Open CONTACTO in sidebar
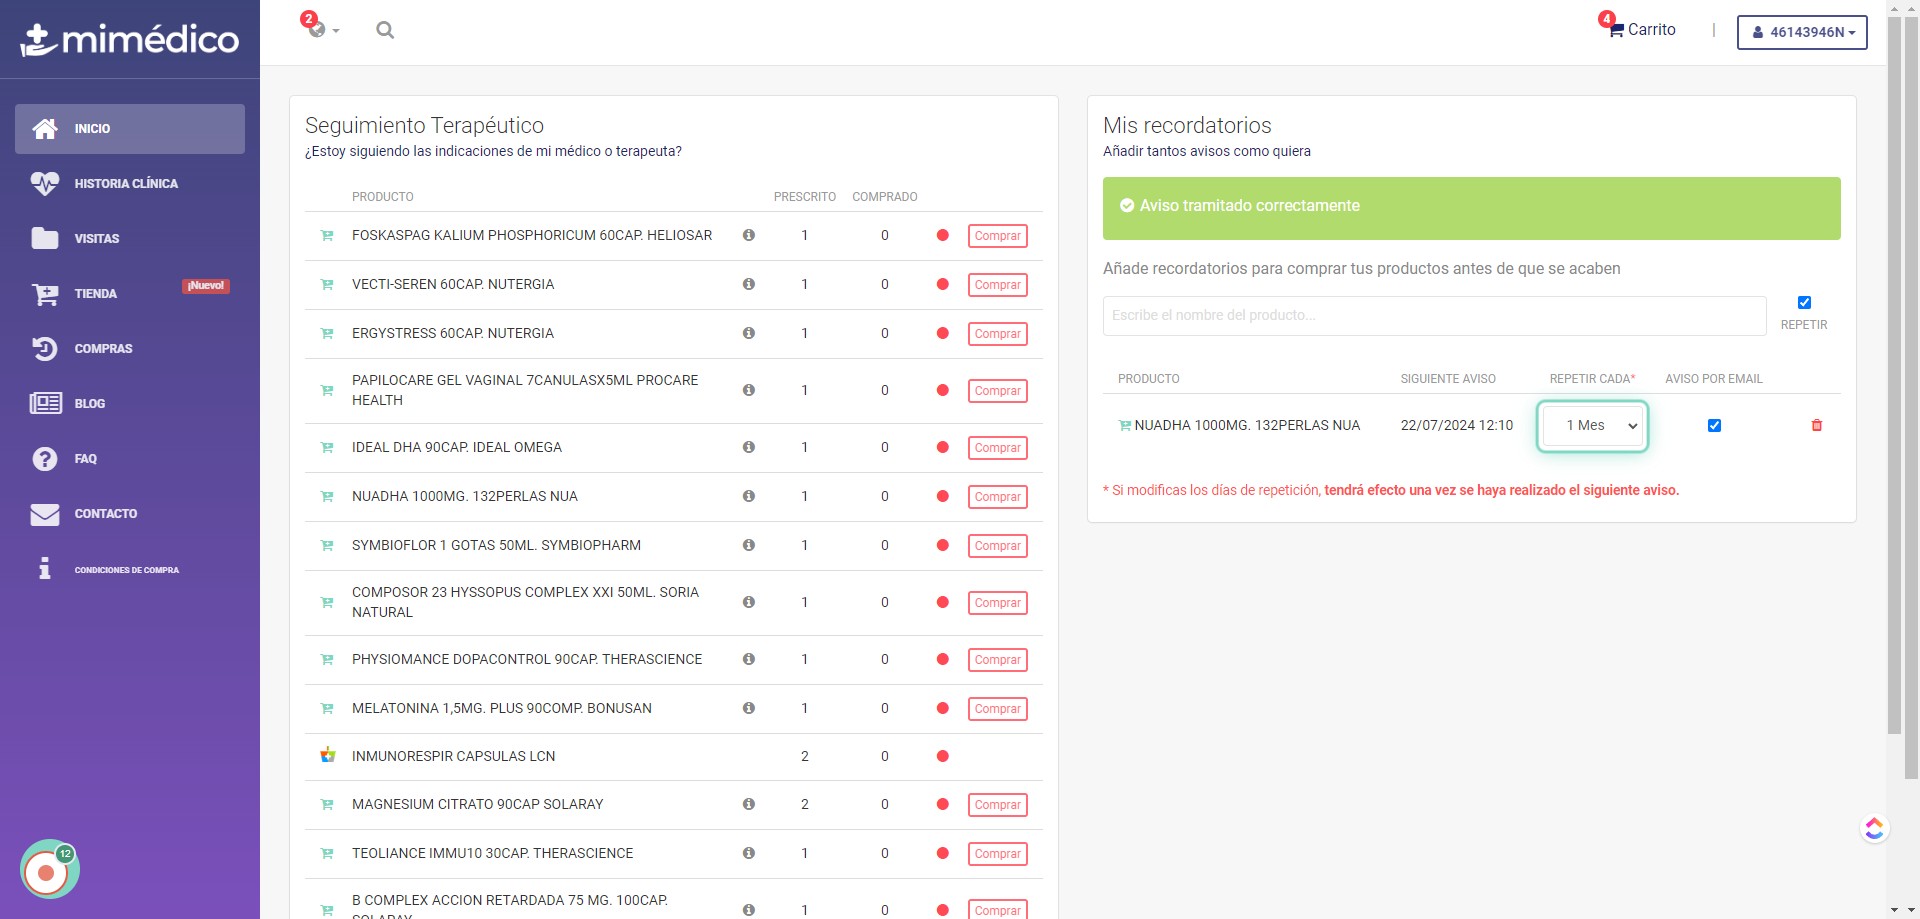The image size is (1920, 919). pos(130,514)
